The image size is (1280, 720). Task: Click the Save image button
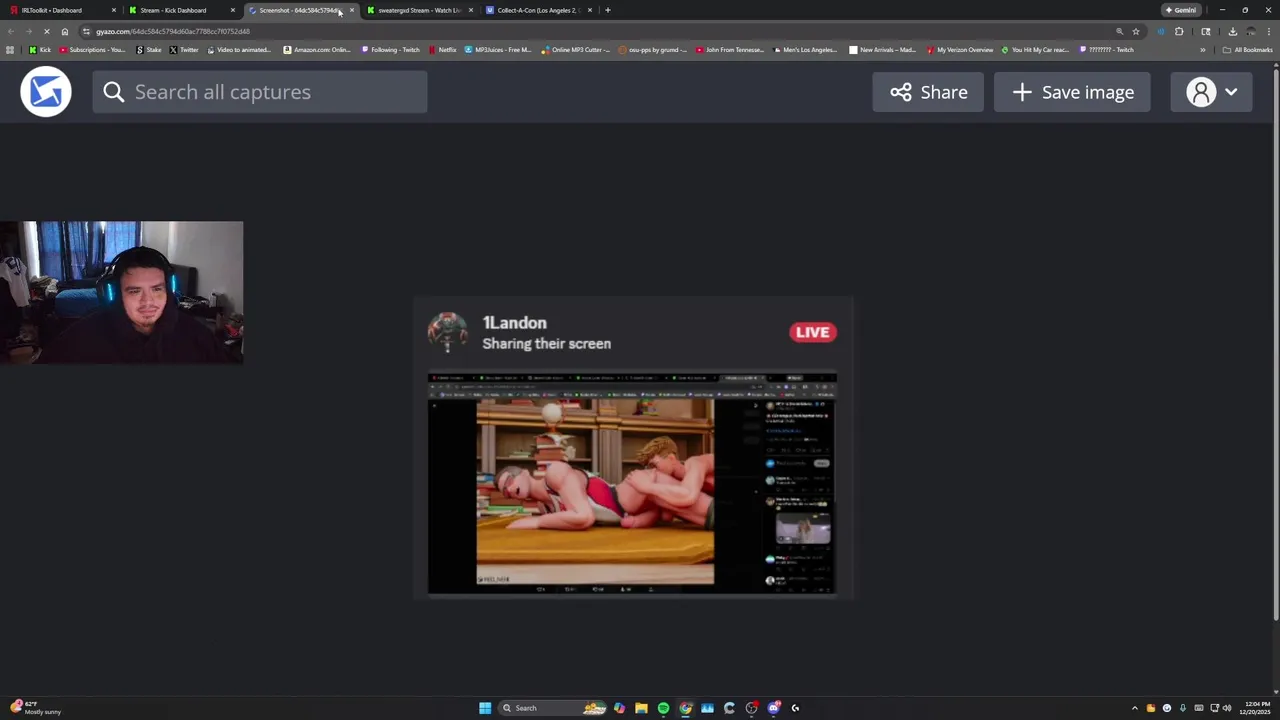pyautogui.click(x=1072, y=92)
